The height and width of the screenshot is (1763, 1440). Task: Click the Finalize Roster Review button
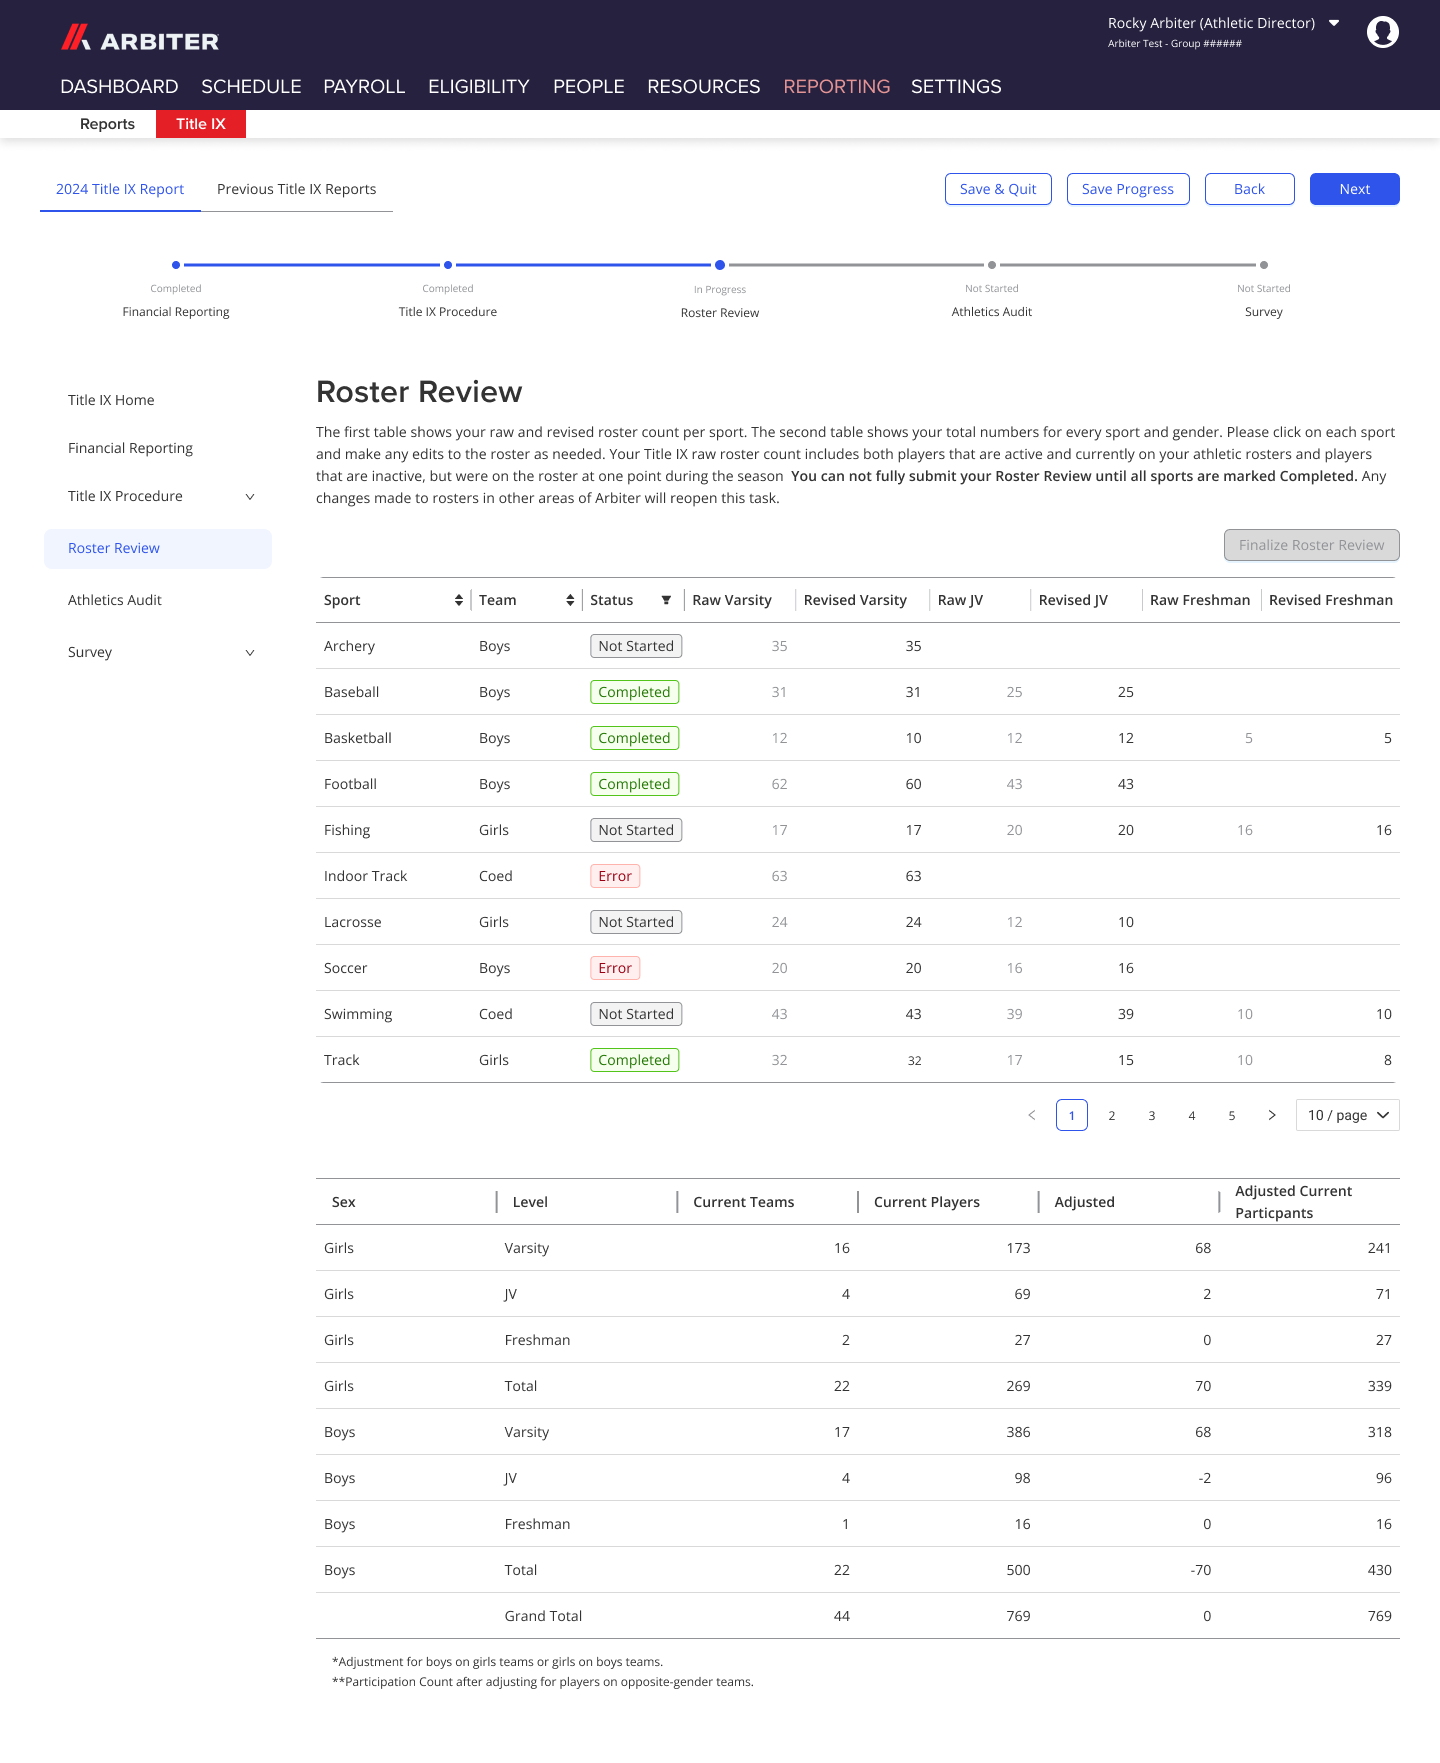click(x=1312, y=545)
